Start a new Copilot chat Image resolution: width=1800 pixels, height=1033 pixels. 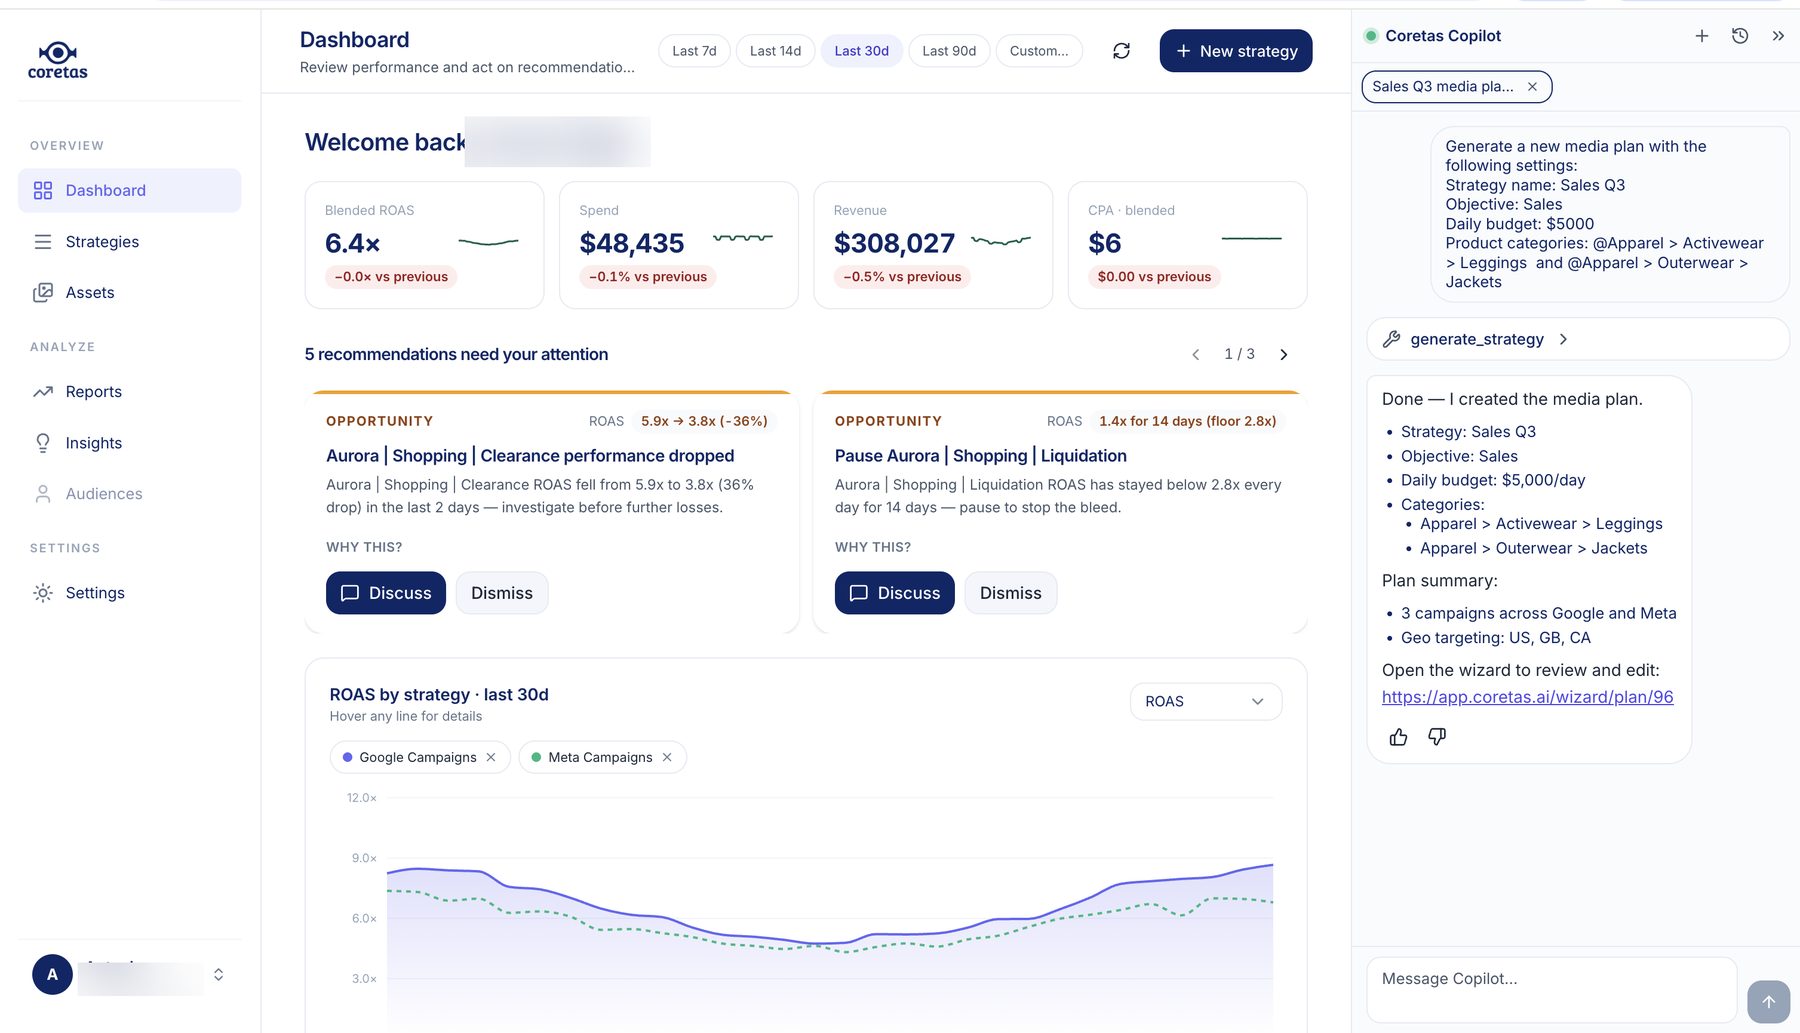pyautogui.click(x=1702, y=36)
